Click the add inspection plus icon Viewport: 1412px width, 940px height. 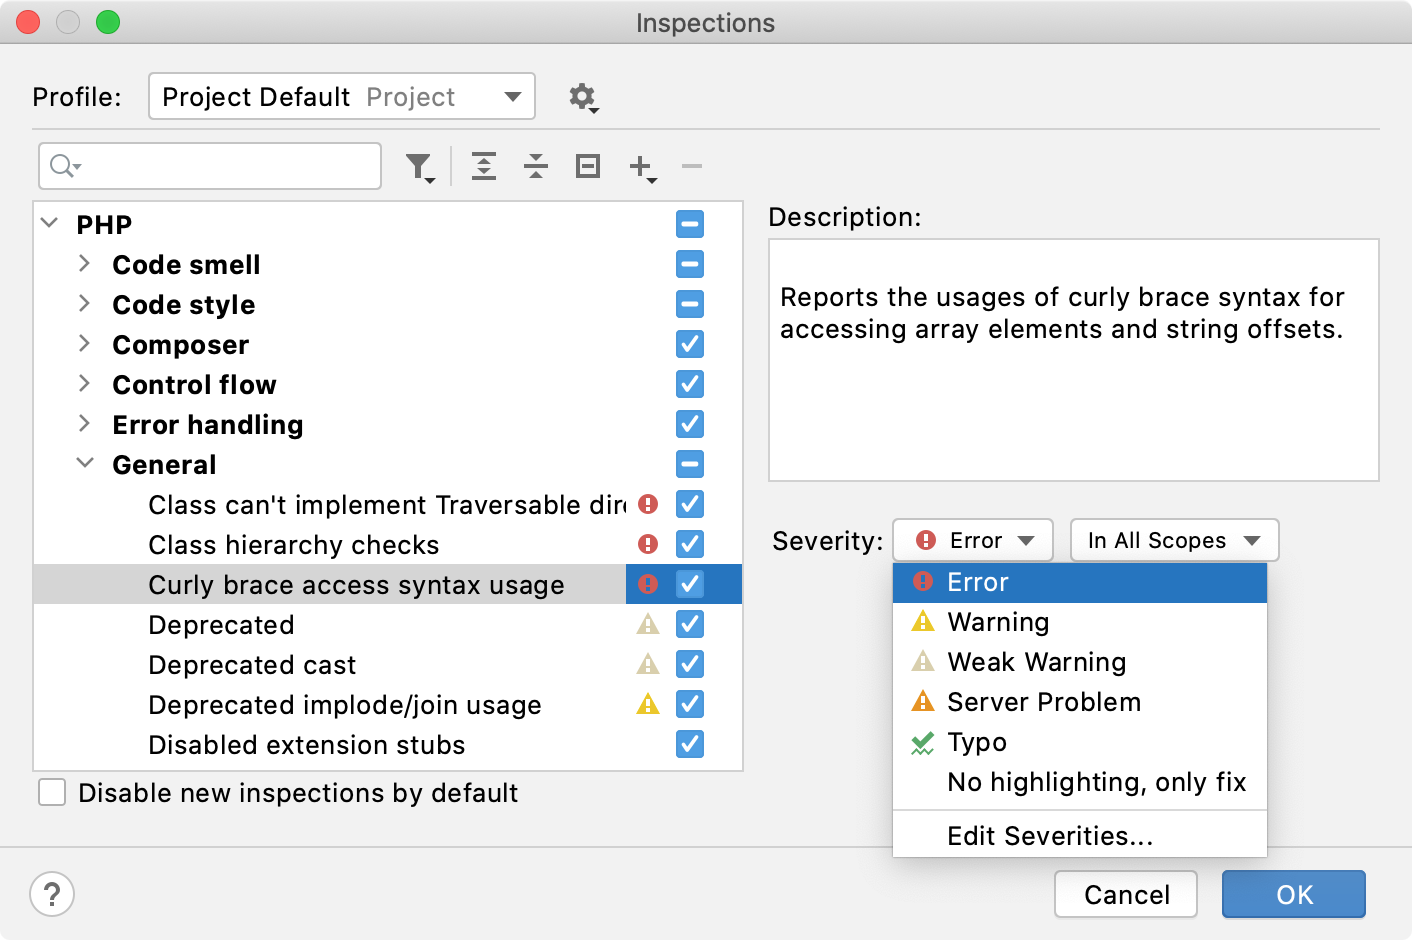click(x=642, y=167)
